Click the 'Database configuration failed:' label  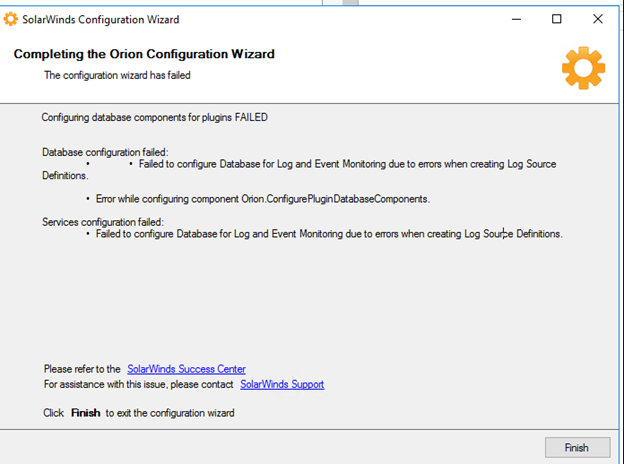pos(105,152)
